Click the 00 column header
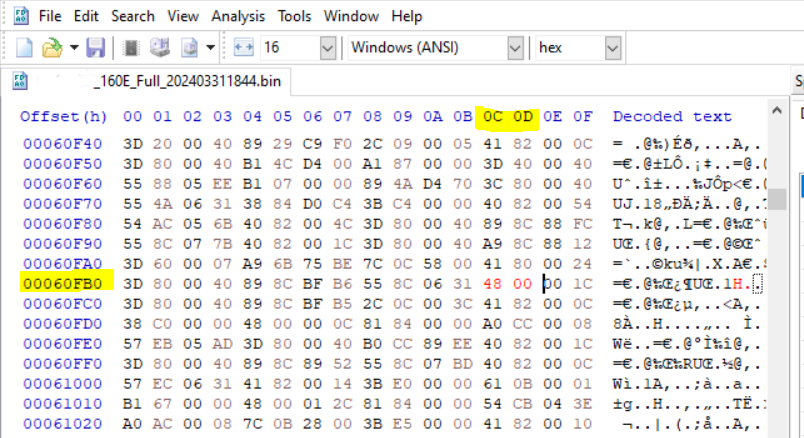The height and width of the screenshot is (438, 804). [x=132, y=116]
